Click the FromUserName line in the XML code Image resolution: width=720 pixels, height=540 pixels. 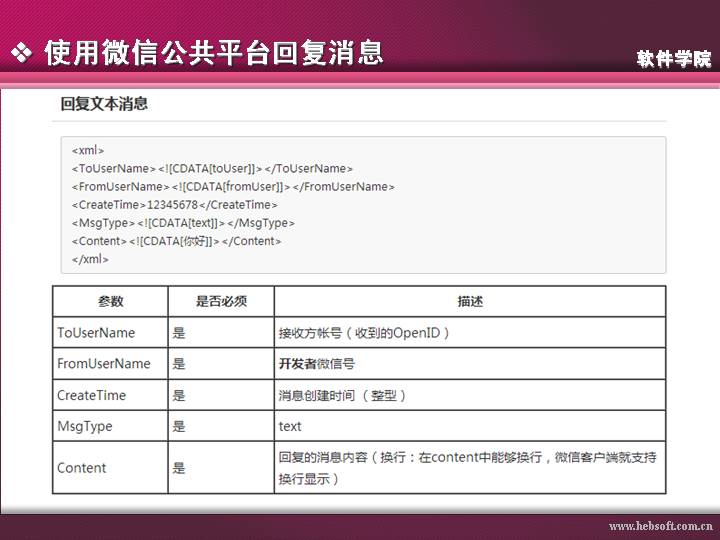point(233,186)
